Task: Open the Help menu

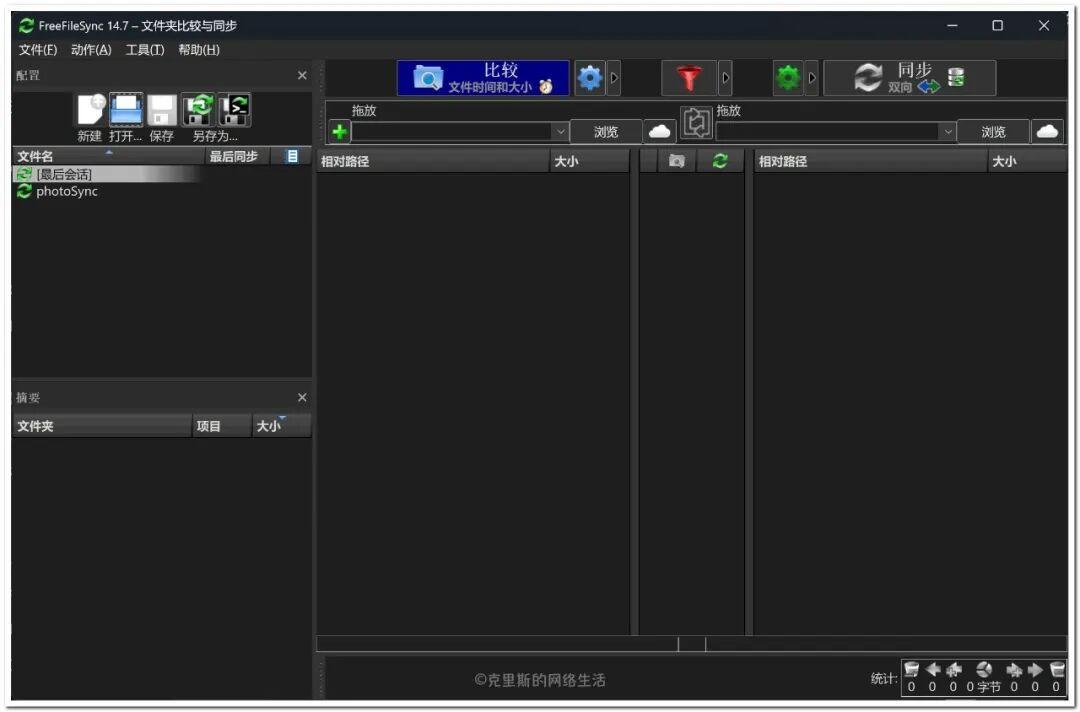Action: [199, 50]
